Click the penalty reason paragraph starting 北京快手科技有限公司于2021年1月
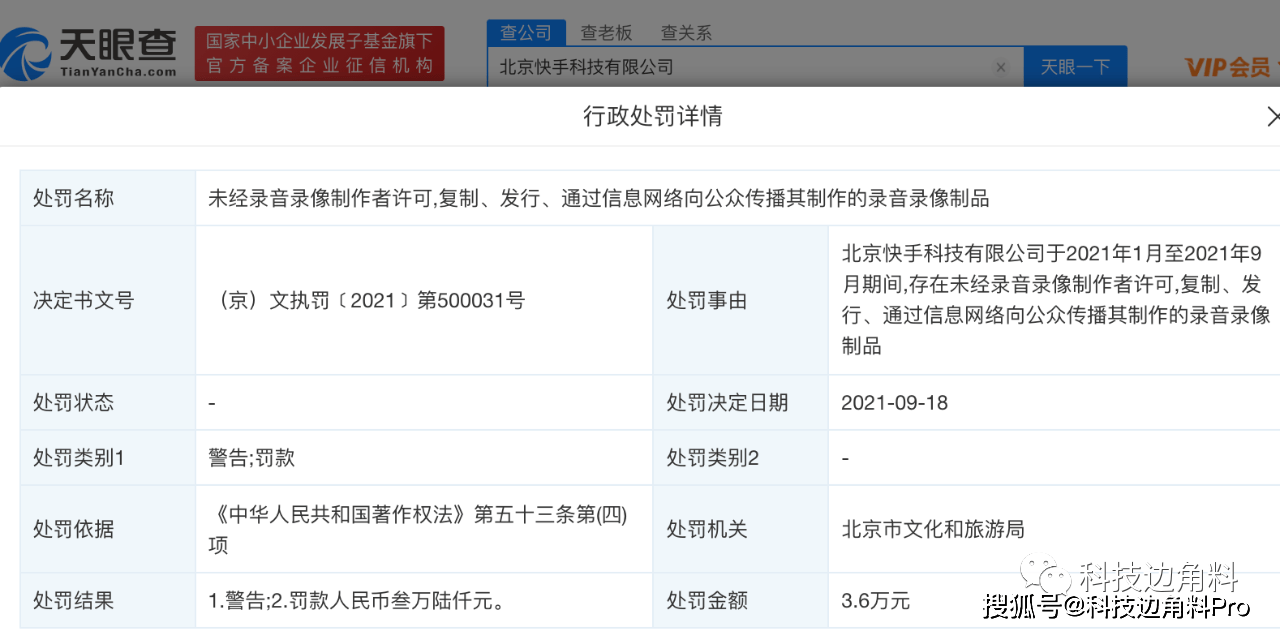This screenshot has width=1280, height=634. pyautogui.click(x=1056, y=300)
